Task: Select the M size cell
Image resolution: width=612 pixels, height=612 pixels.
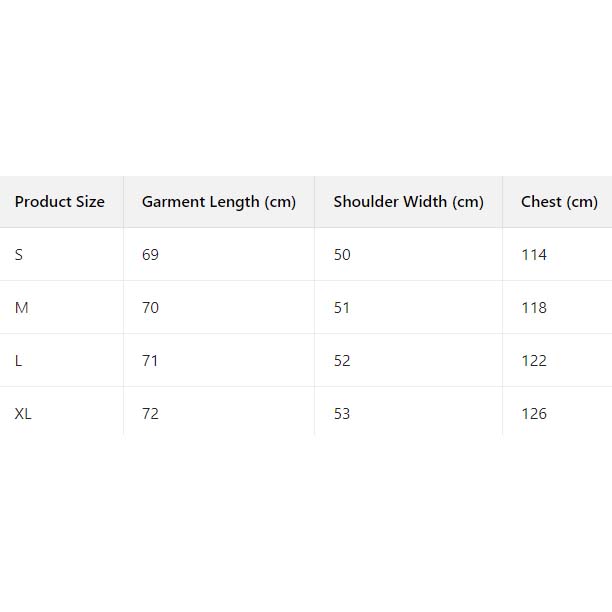Action: tap(22, 308)
